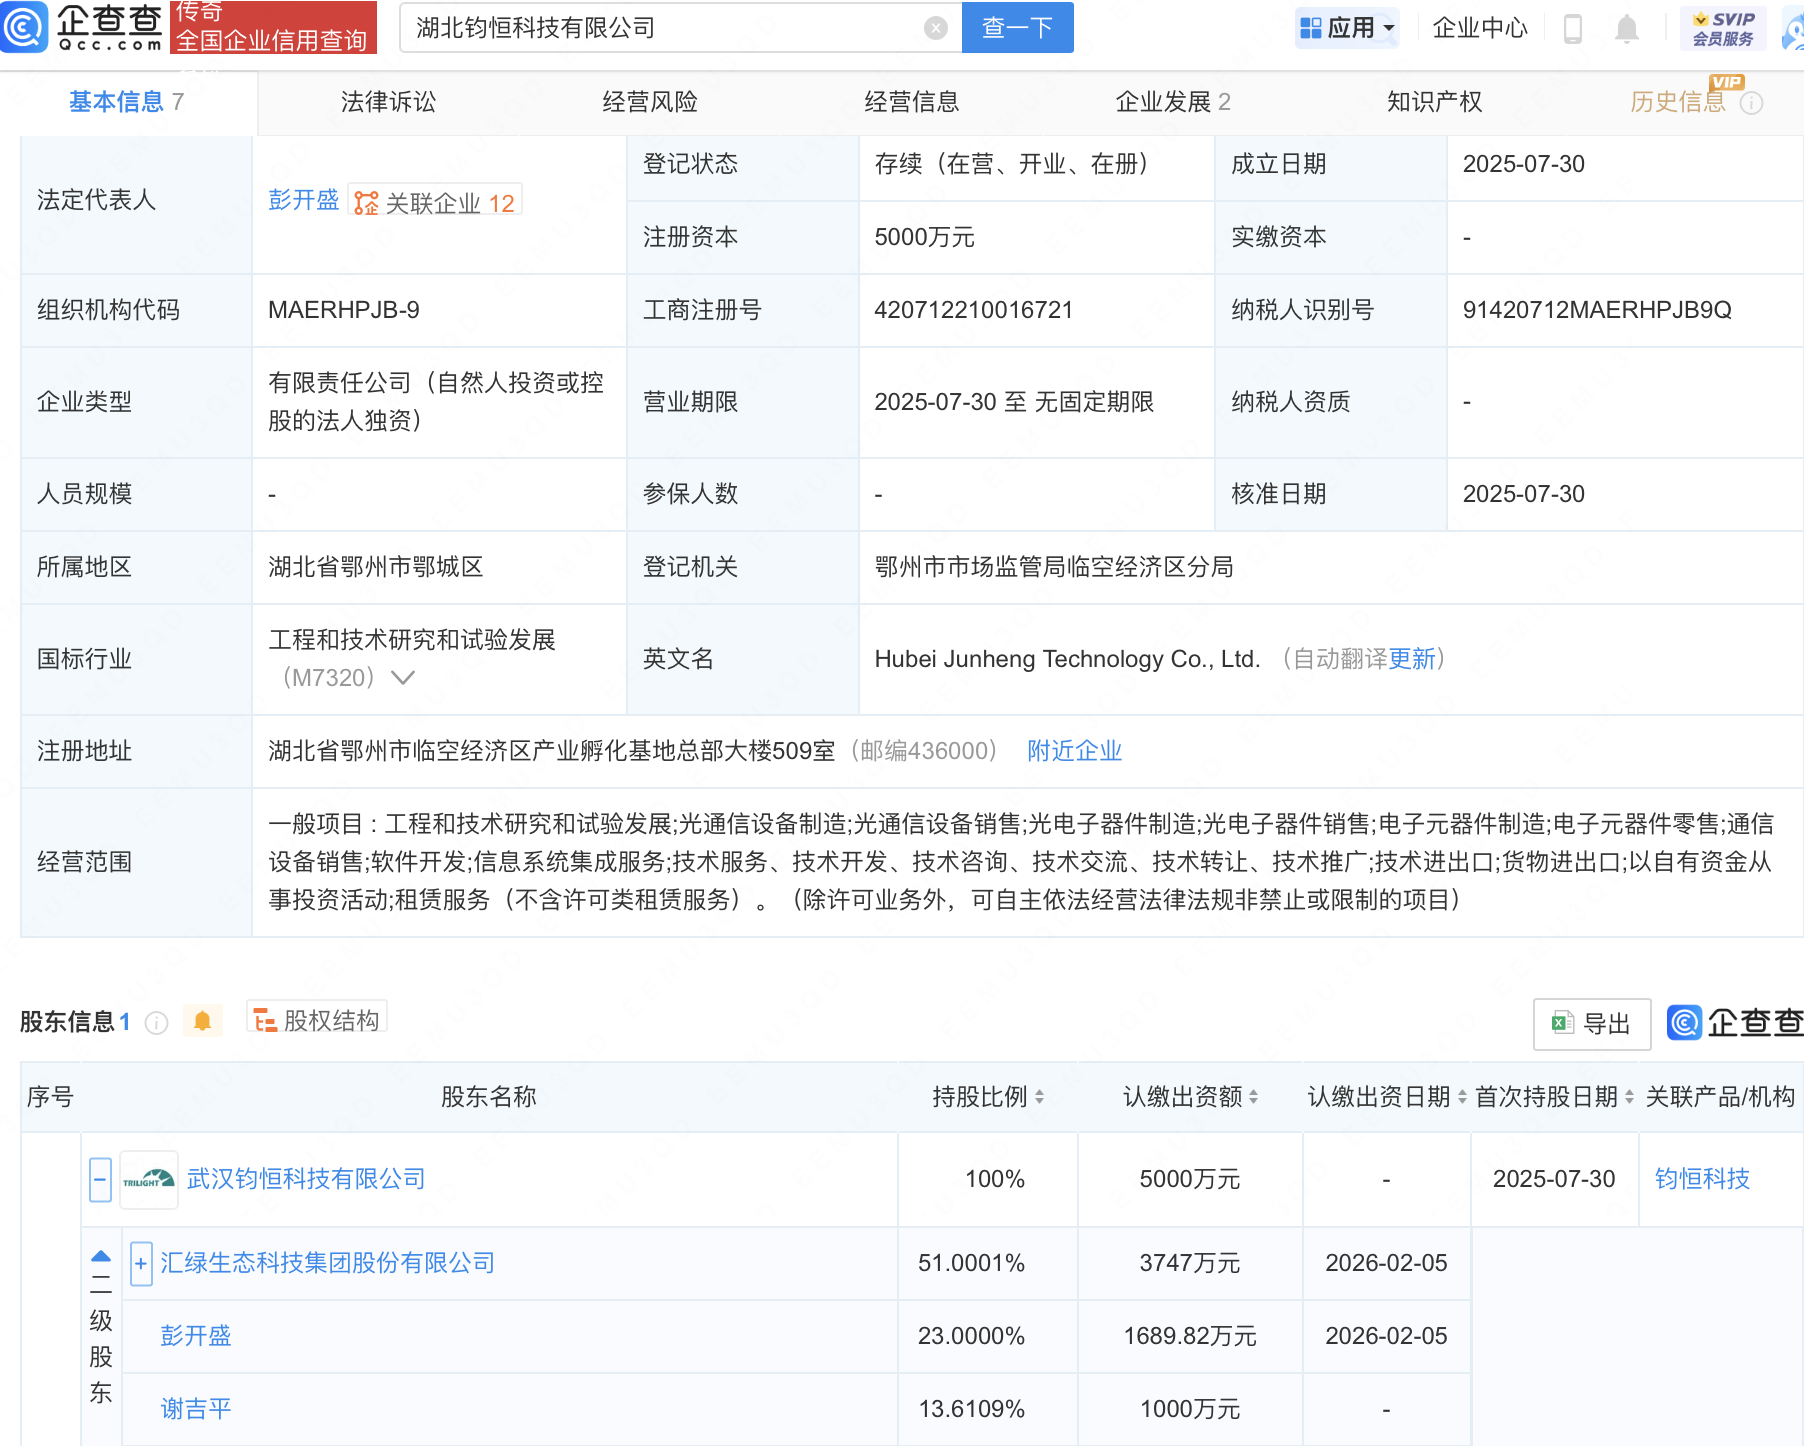Sort by 认缴出资额 column

[x=1253, y=1096]
